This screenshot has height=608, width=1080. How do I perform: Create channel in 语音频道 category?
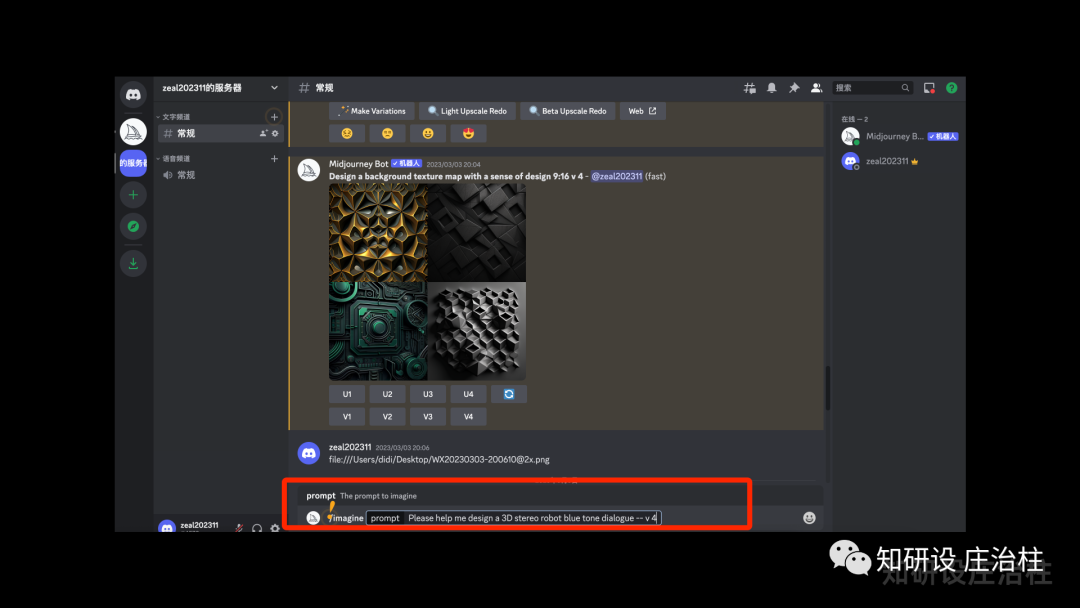[274, 158]
